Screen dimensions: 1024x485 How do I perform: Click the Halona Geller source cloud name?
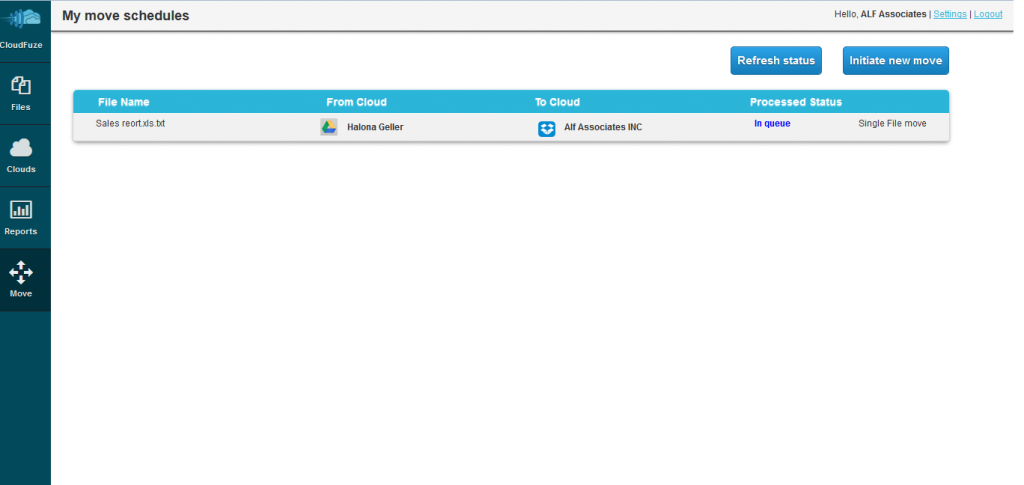[375, 127]
